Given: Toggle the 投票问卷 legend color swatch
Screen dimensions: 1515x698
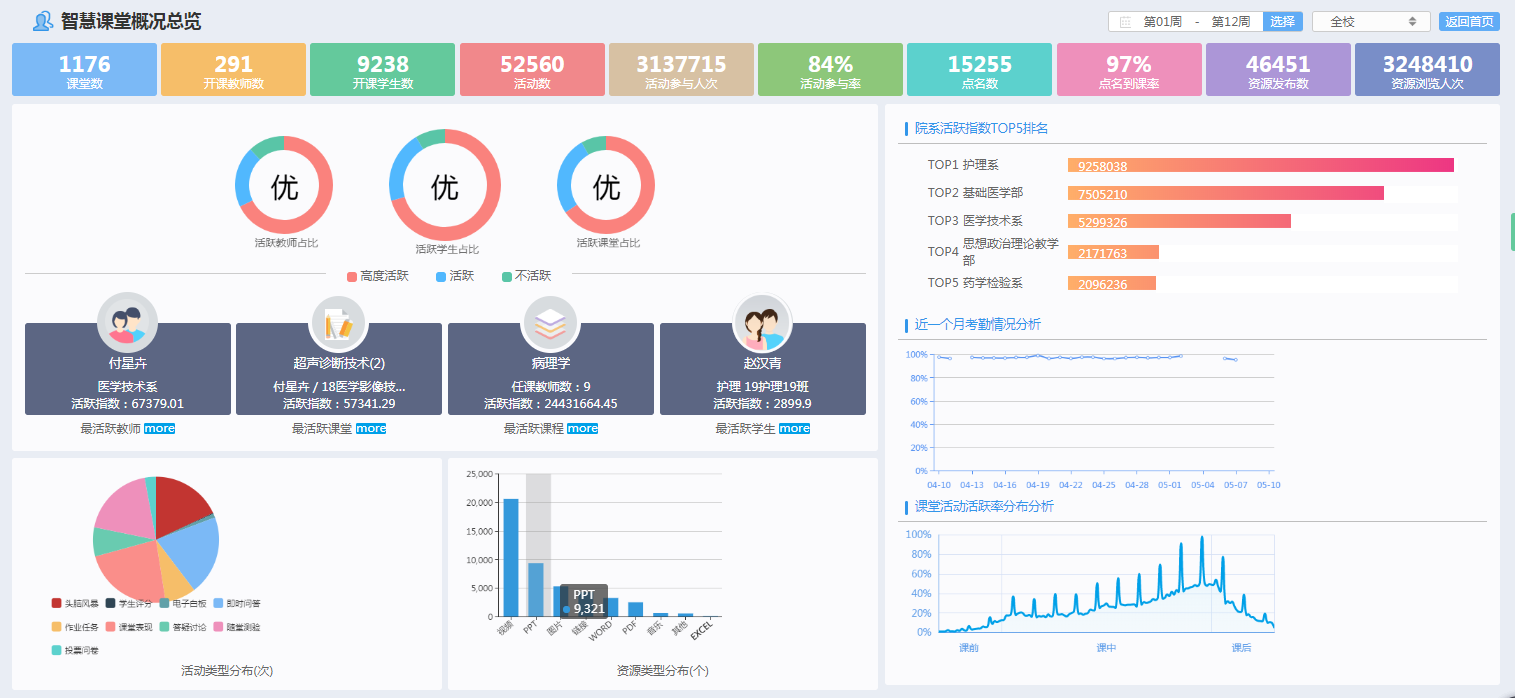Looking at the screenshot, I should tap(57, 650).
